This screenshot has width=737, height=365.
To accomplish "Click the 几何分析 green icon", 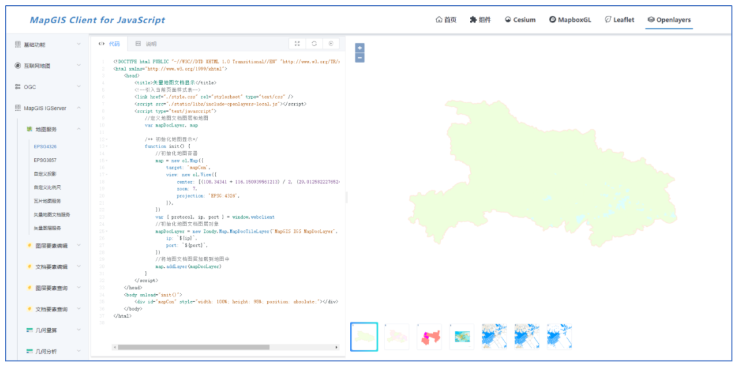I will point(29,351).
